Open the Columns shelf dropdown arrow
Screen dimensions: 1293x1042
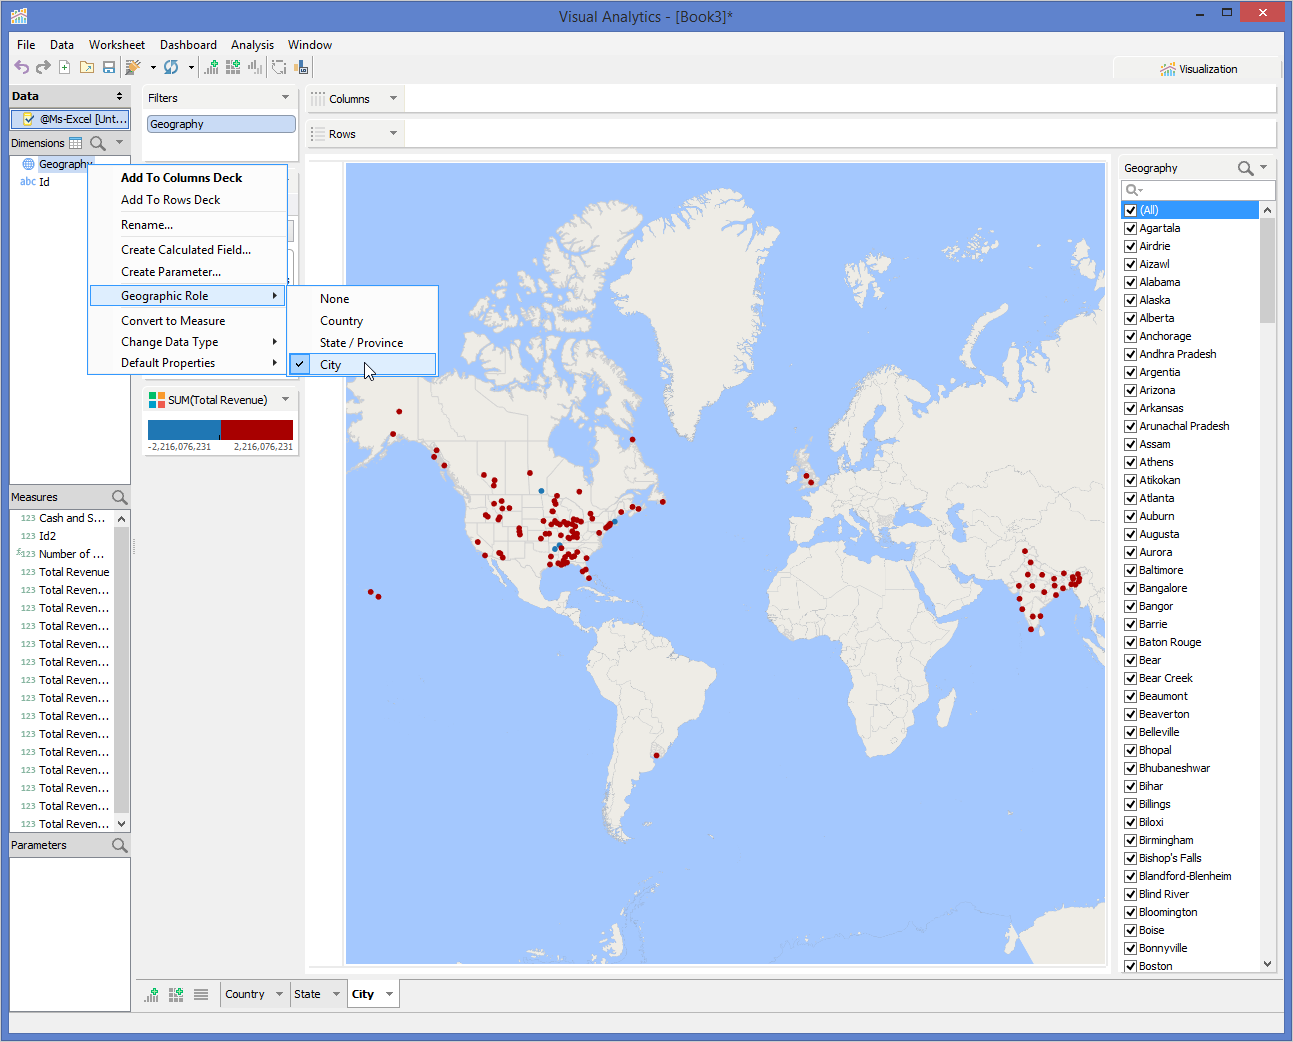click(x=393, y=98)
